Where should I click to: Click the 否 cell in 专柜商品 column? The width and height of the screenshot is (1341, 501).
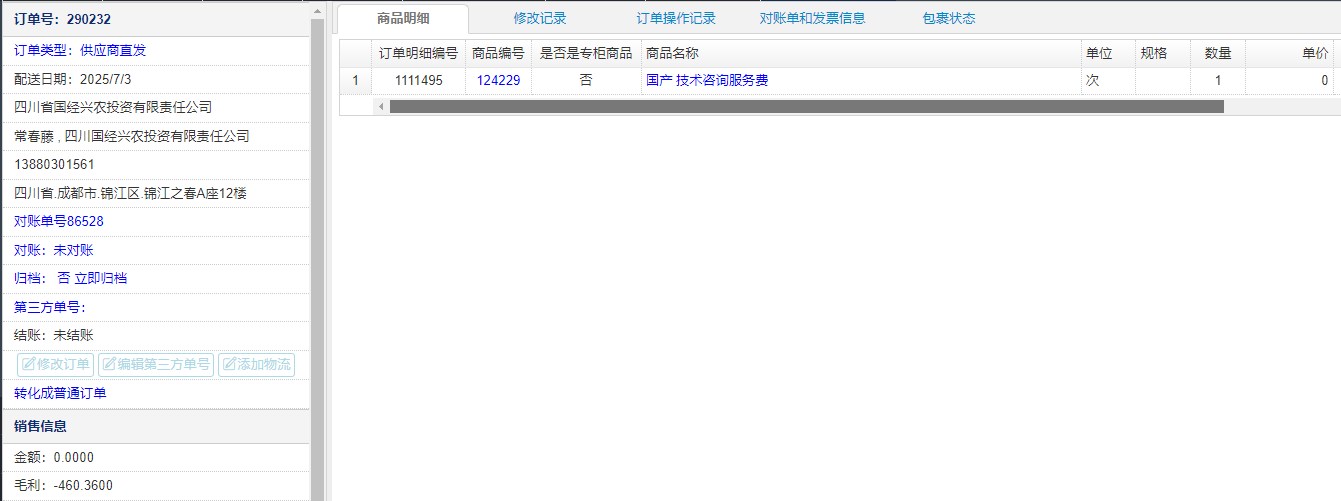(x=586, y=81)
